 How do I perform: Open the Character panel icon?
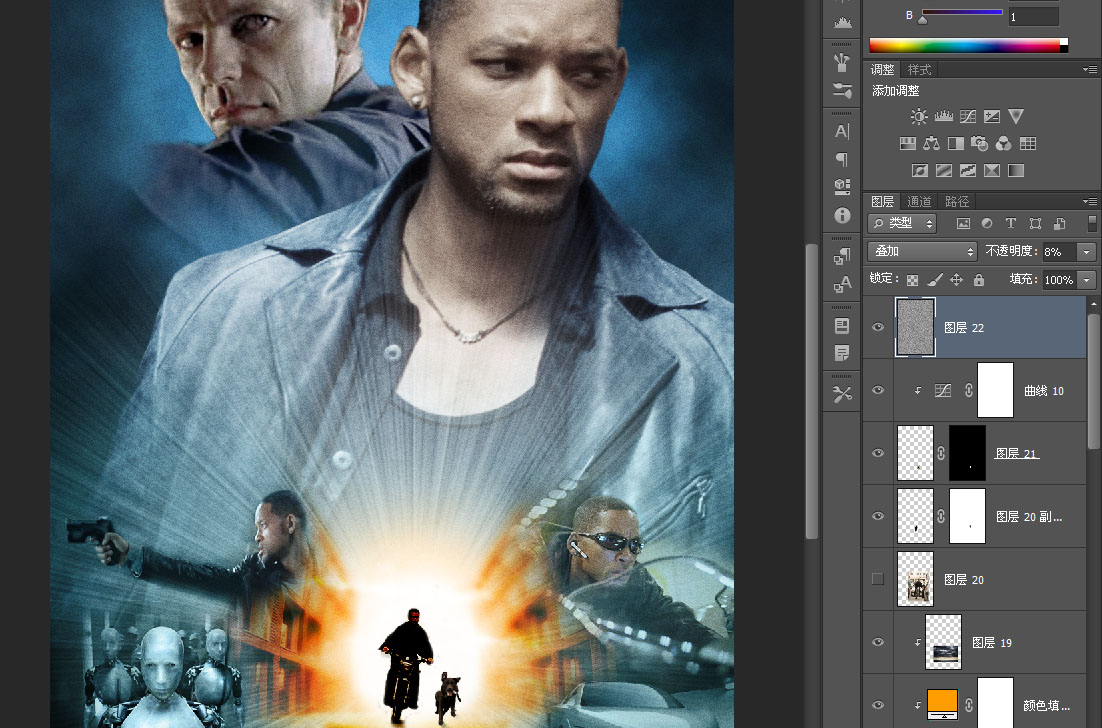coord(842,131)
